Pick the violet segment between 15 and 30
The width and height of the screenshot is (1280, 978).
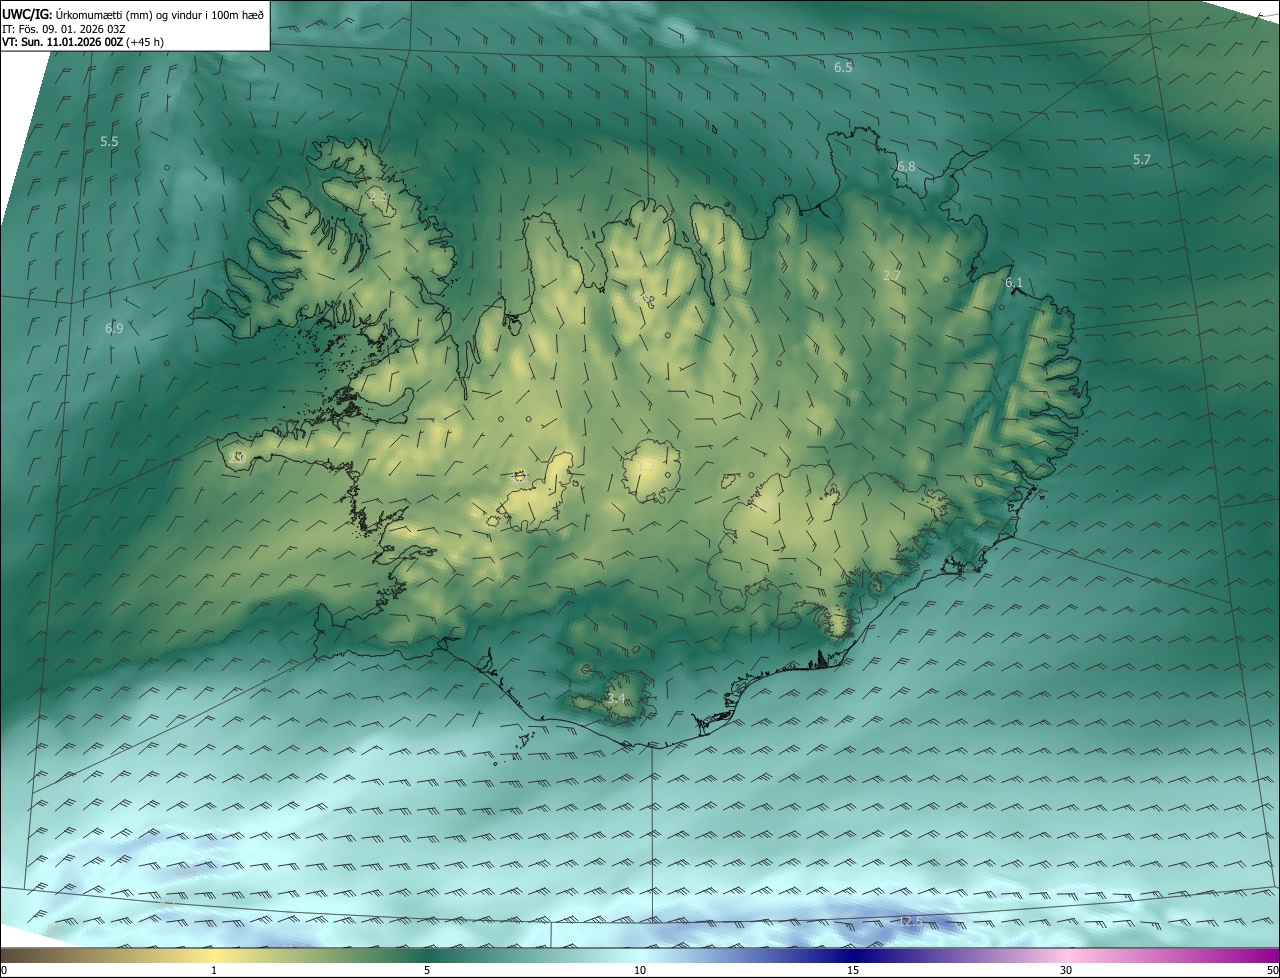pyautogui.click(x=960, y=955)
